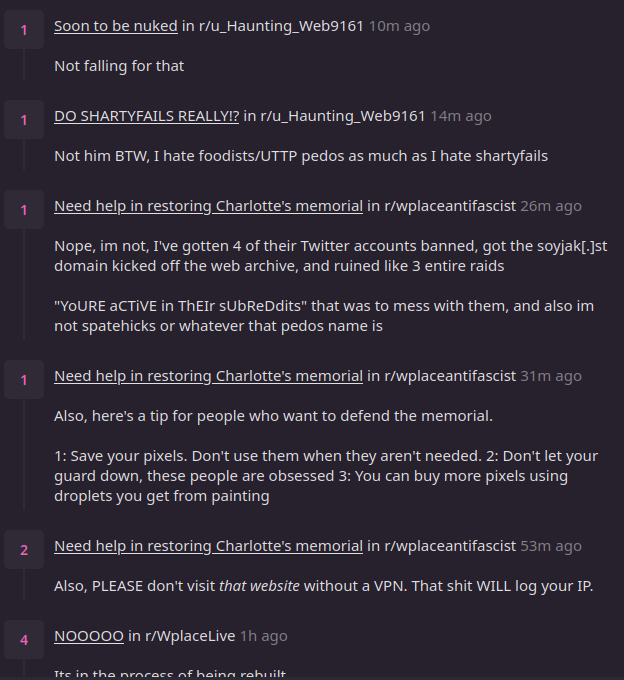Open the "Soon to be nuked" post link
This screenshot has width=624, height=680.
[116, 26]
